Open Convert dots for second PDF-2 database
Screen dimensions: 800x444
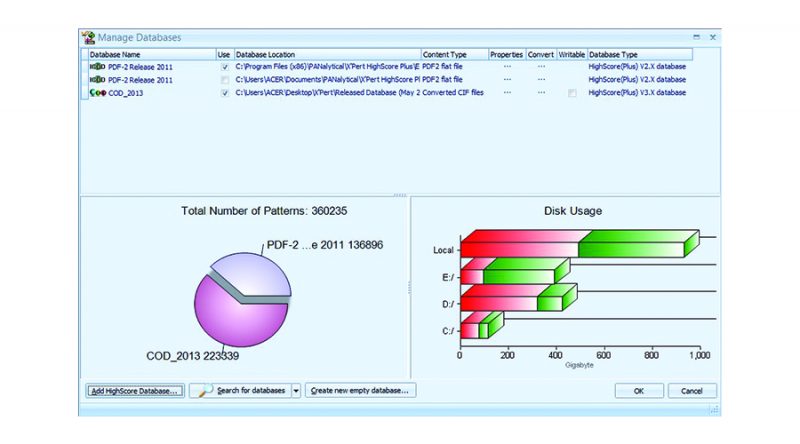tap(542, 80)
